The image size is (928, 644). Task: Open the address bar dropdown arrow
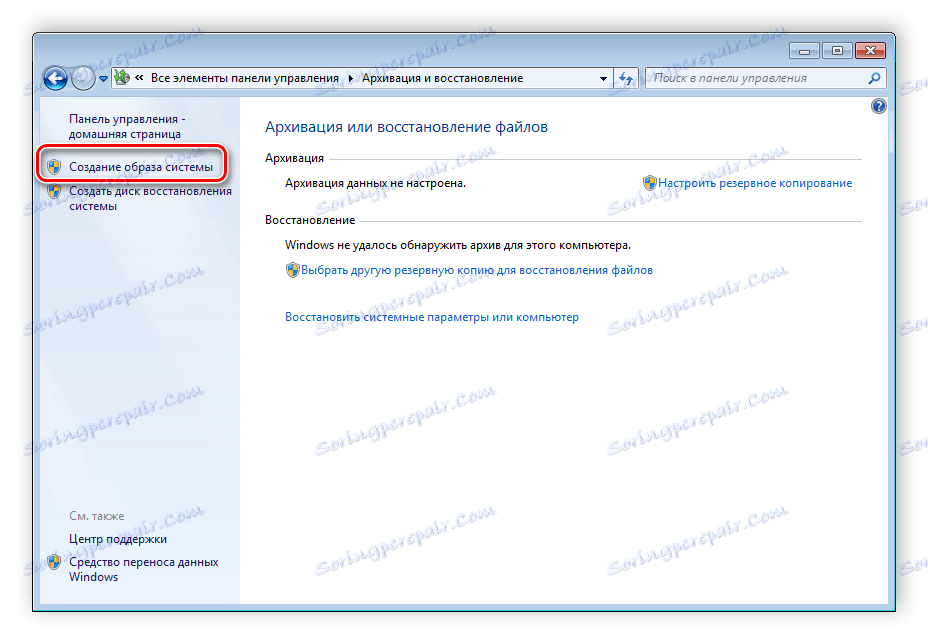pyautogui.click(x=603, y=78)
